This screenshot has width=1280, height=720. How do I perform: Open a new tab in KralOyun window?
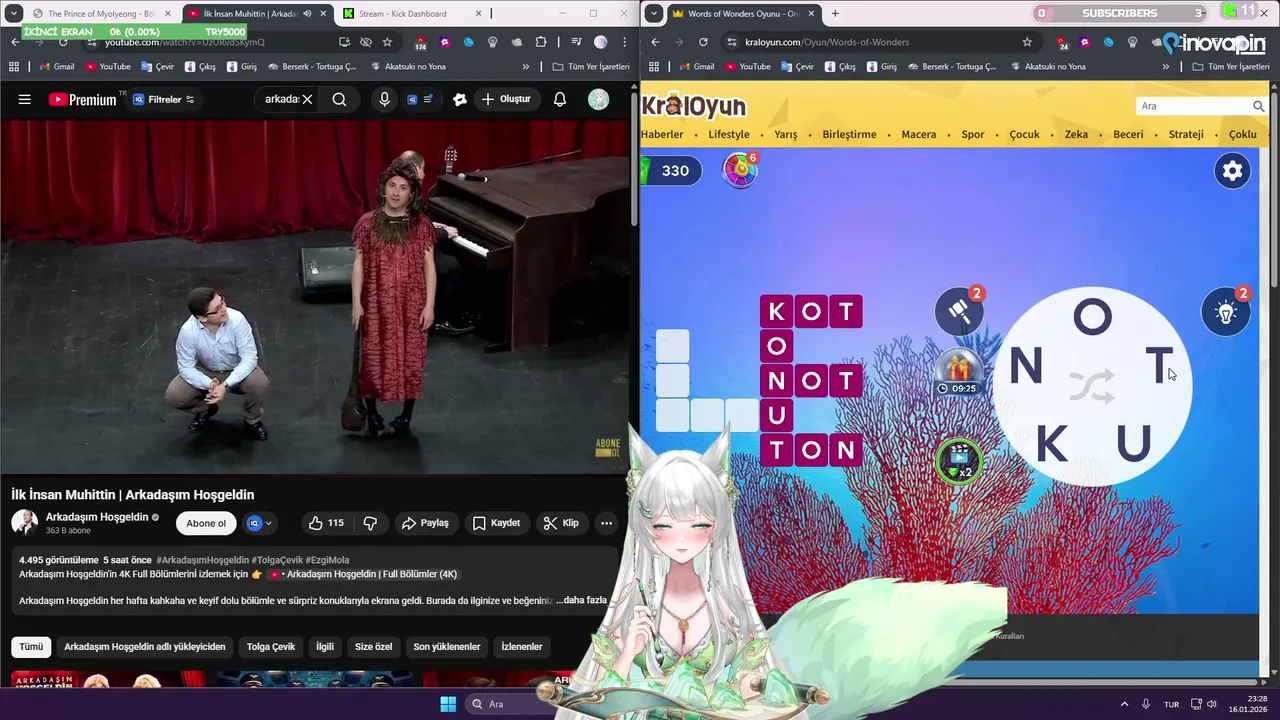(835, 14)
